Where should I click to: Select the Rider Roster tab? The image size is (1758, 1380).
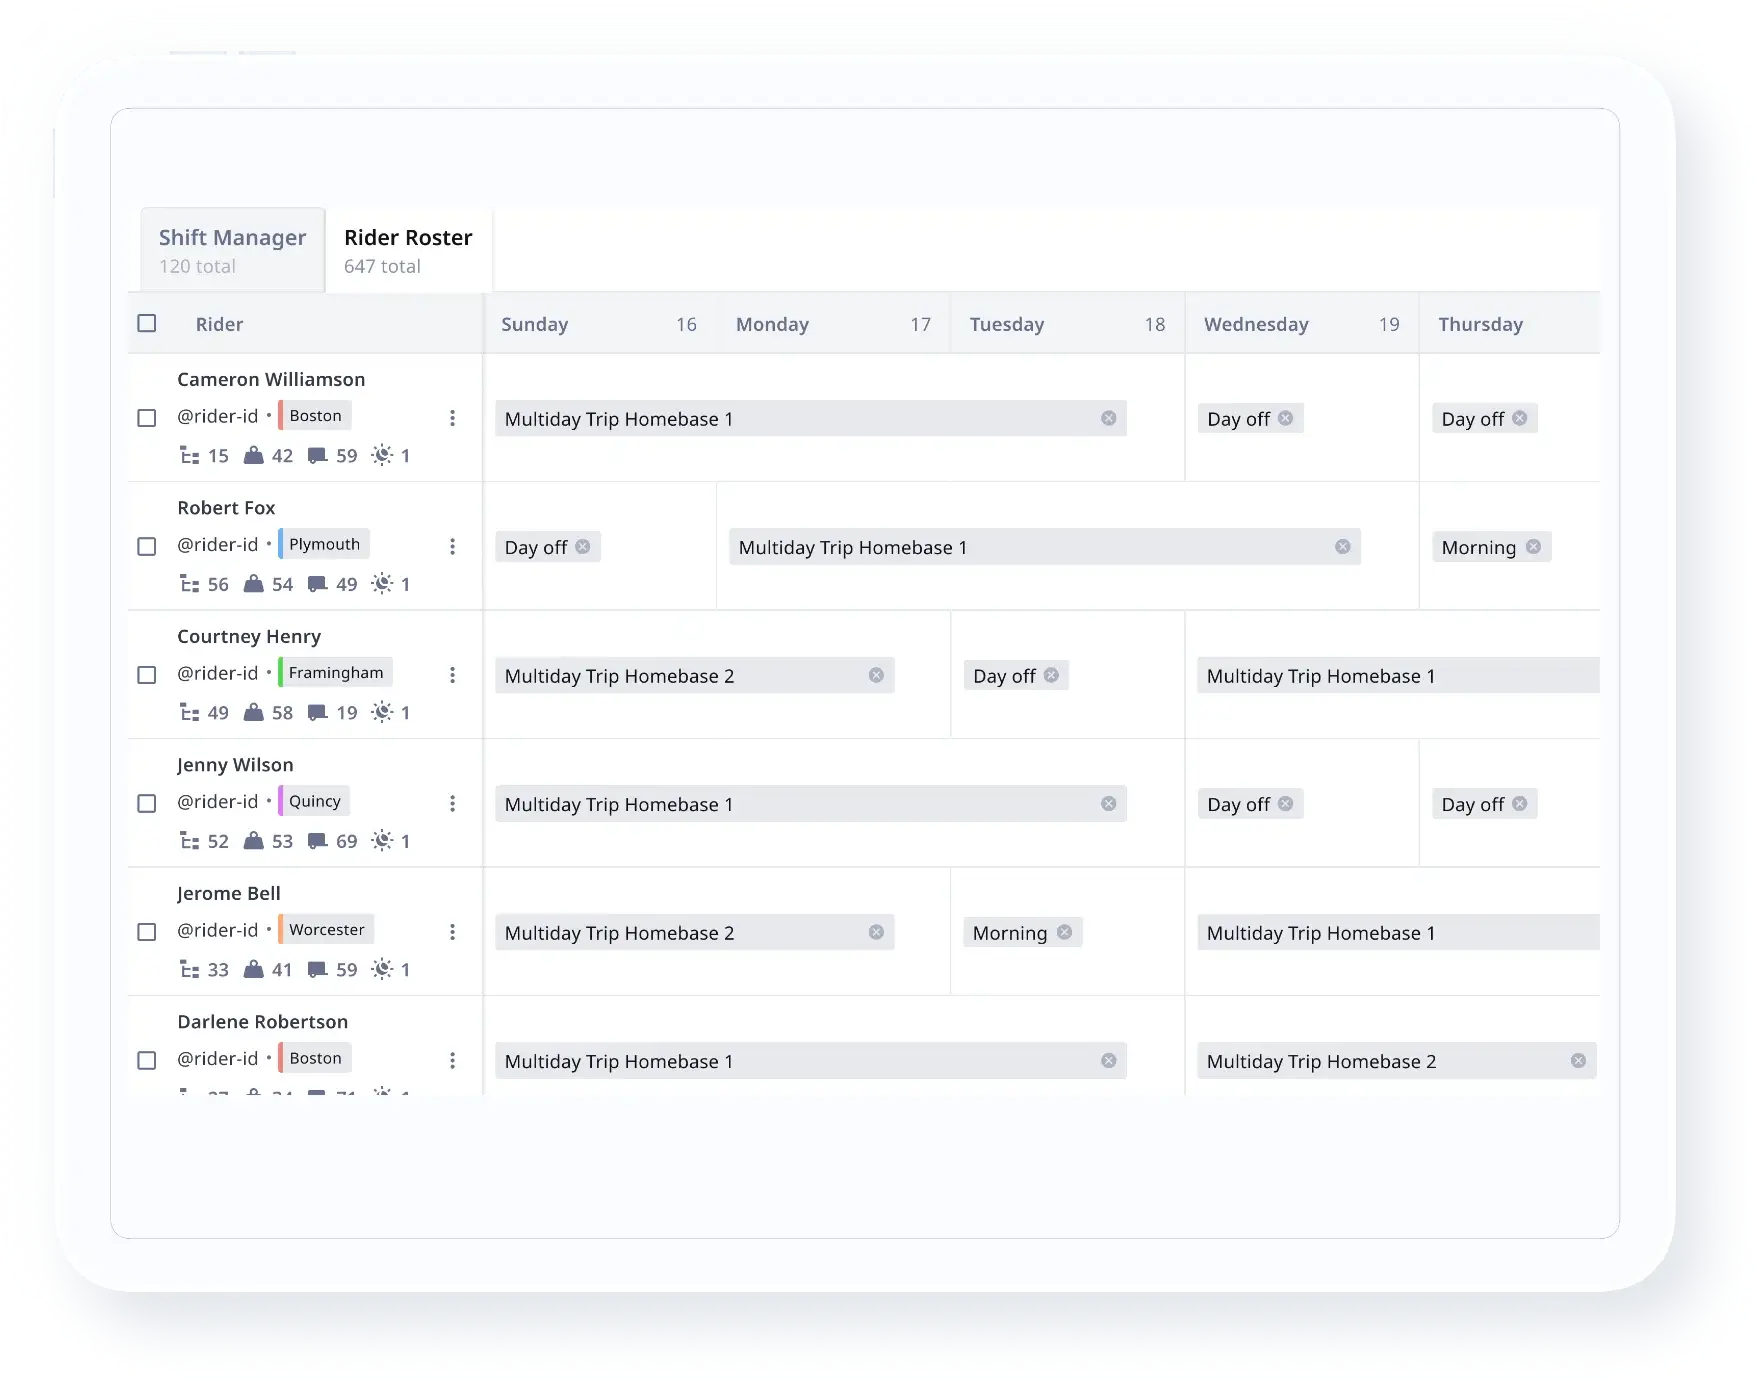[x=408, y=250]
